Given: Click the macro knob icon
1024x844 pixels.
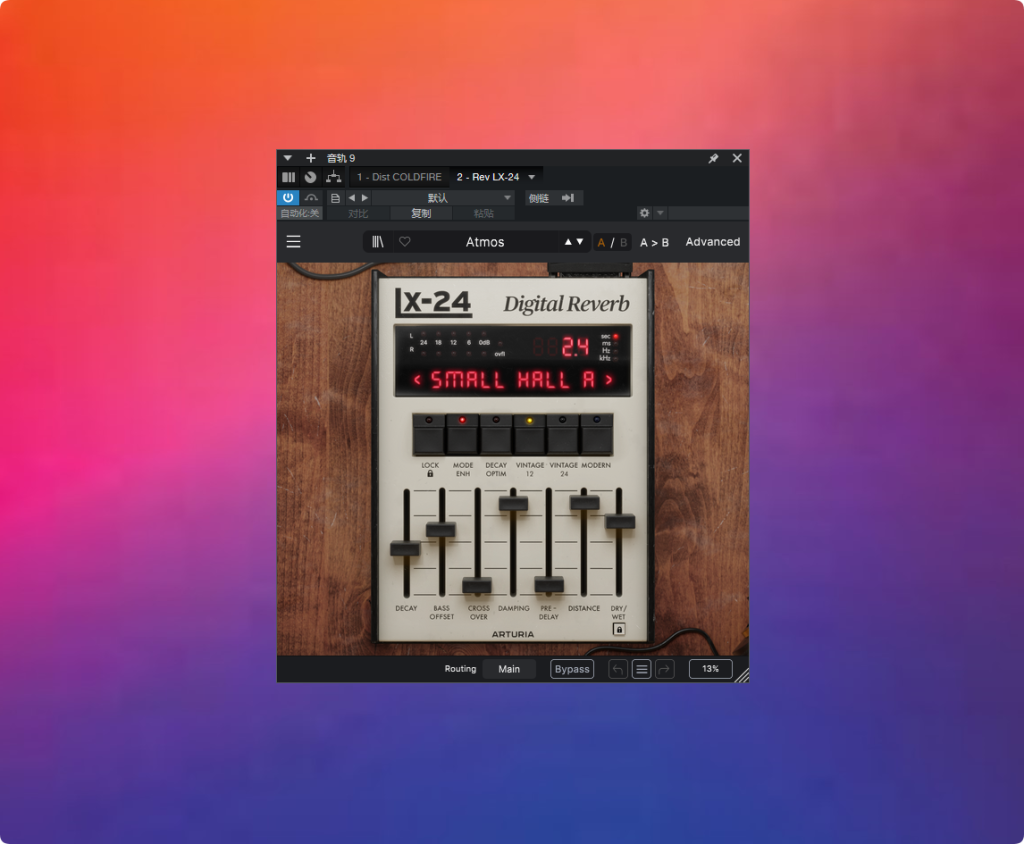Looking at the screenshot, I should [311, 177].
